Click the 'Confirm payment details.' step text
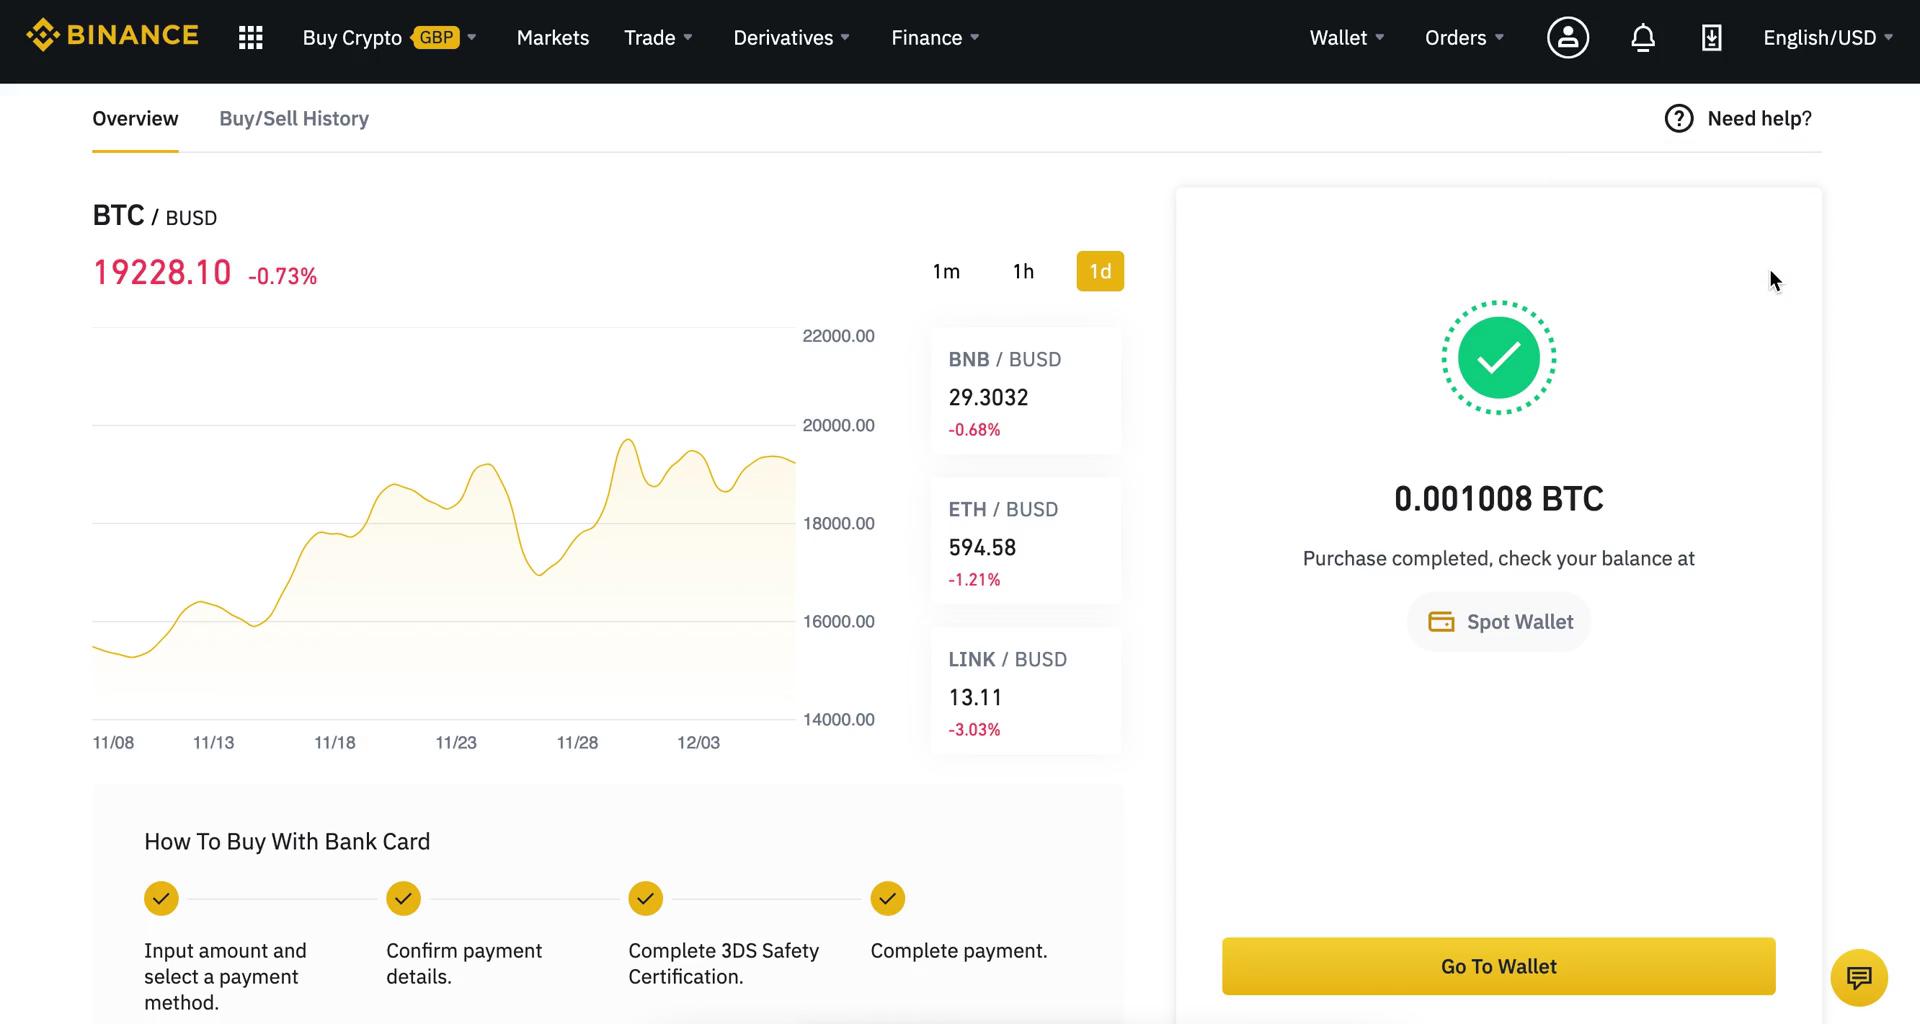 (464, 964)
